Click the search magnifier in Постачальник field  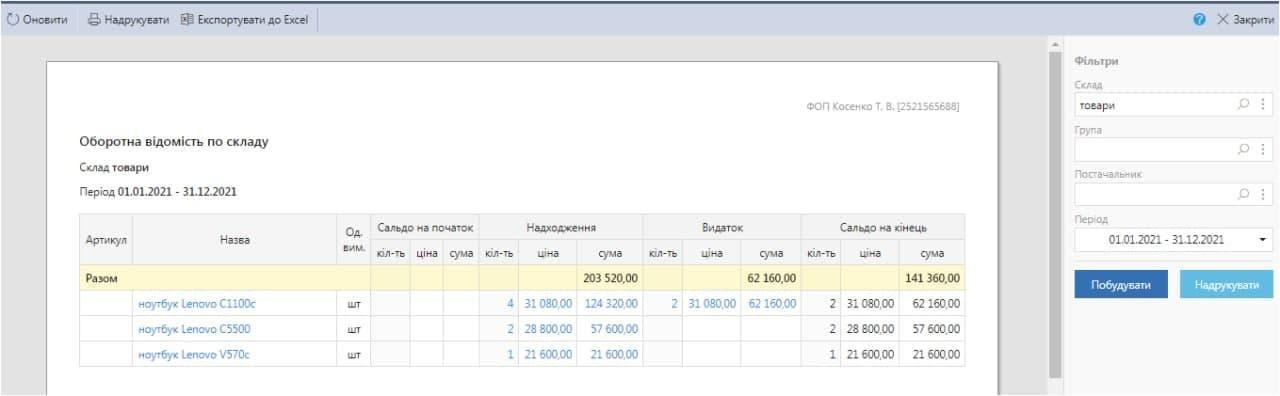tap(1244, 194)
